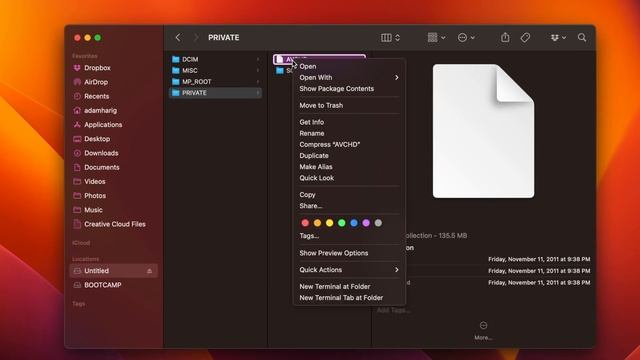Apply the orange tag color

pyautogui.click(x=317, y=223)
